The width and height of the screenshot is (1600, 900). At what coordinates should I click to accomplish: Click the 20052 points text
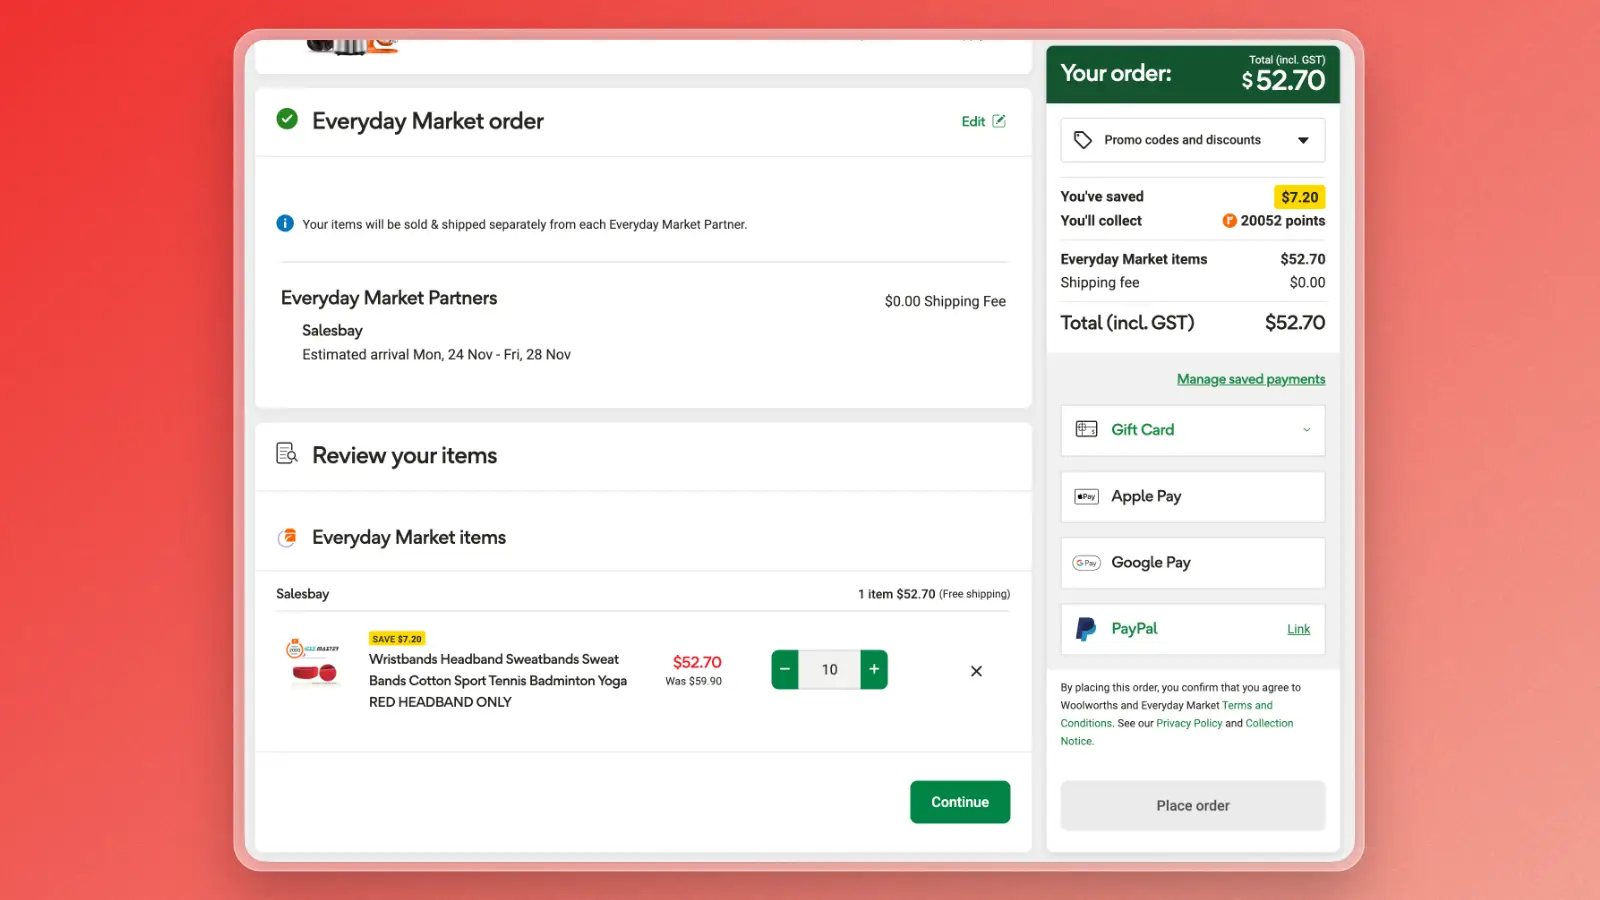point(1283,221)
